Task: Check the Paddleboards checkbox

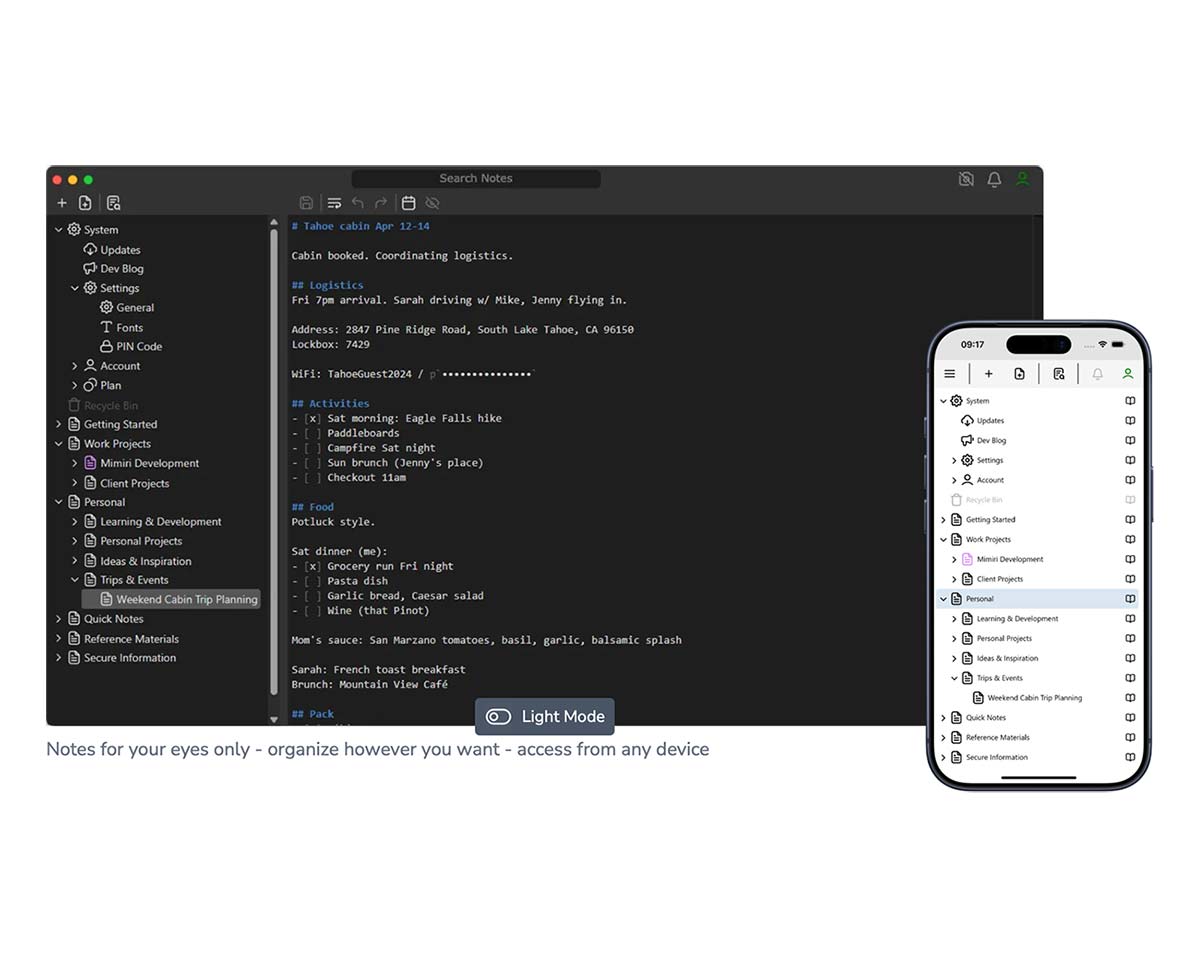Action: [313, 433]
